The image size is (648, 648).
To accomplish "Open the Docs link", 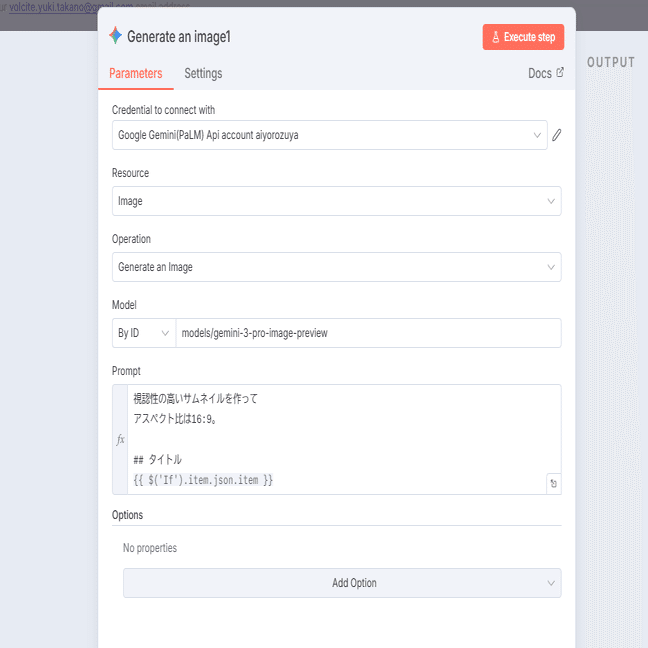I will tap(539, 73).
